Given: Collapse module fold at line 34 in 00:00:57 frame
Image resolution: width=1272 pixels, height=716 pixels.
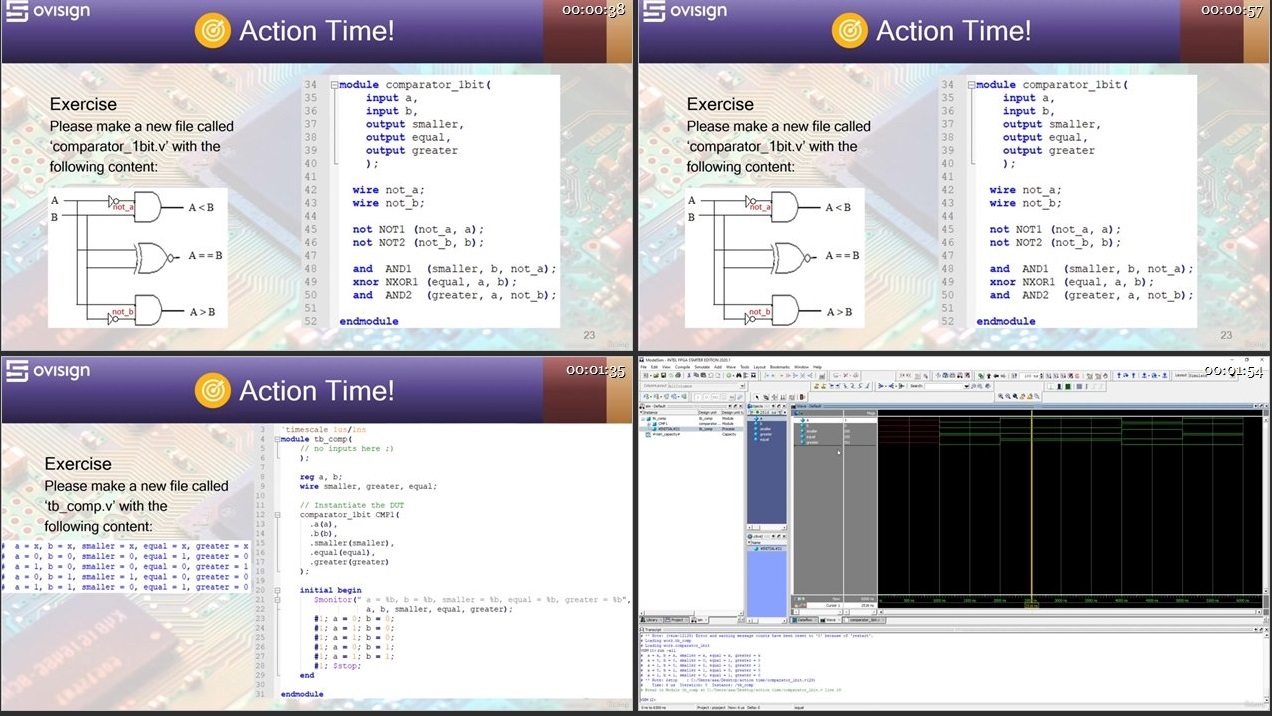Looking at the screenshot, I should point(969,85).
